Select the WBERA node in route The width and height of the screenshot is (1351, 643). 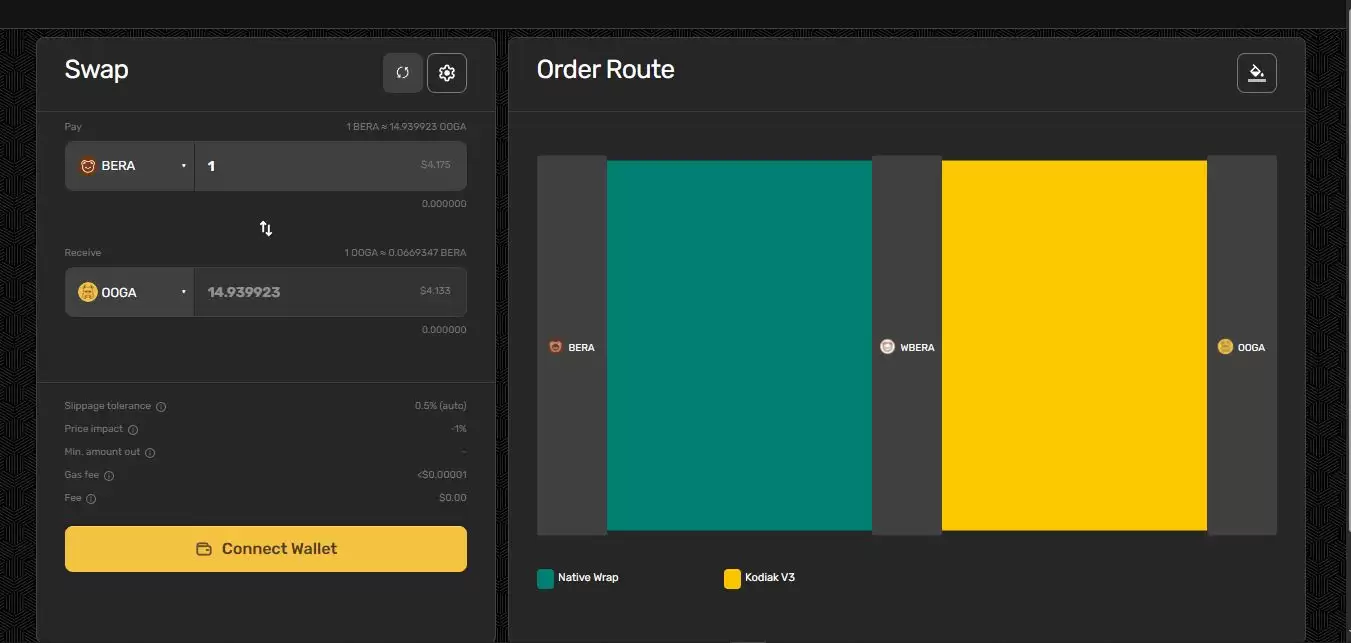click(x=906, y=347)
